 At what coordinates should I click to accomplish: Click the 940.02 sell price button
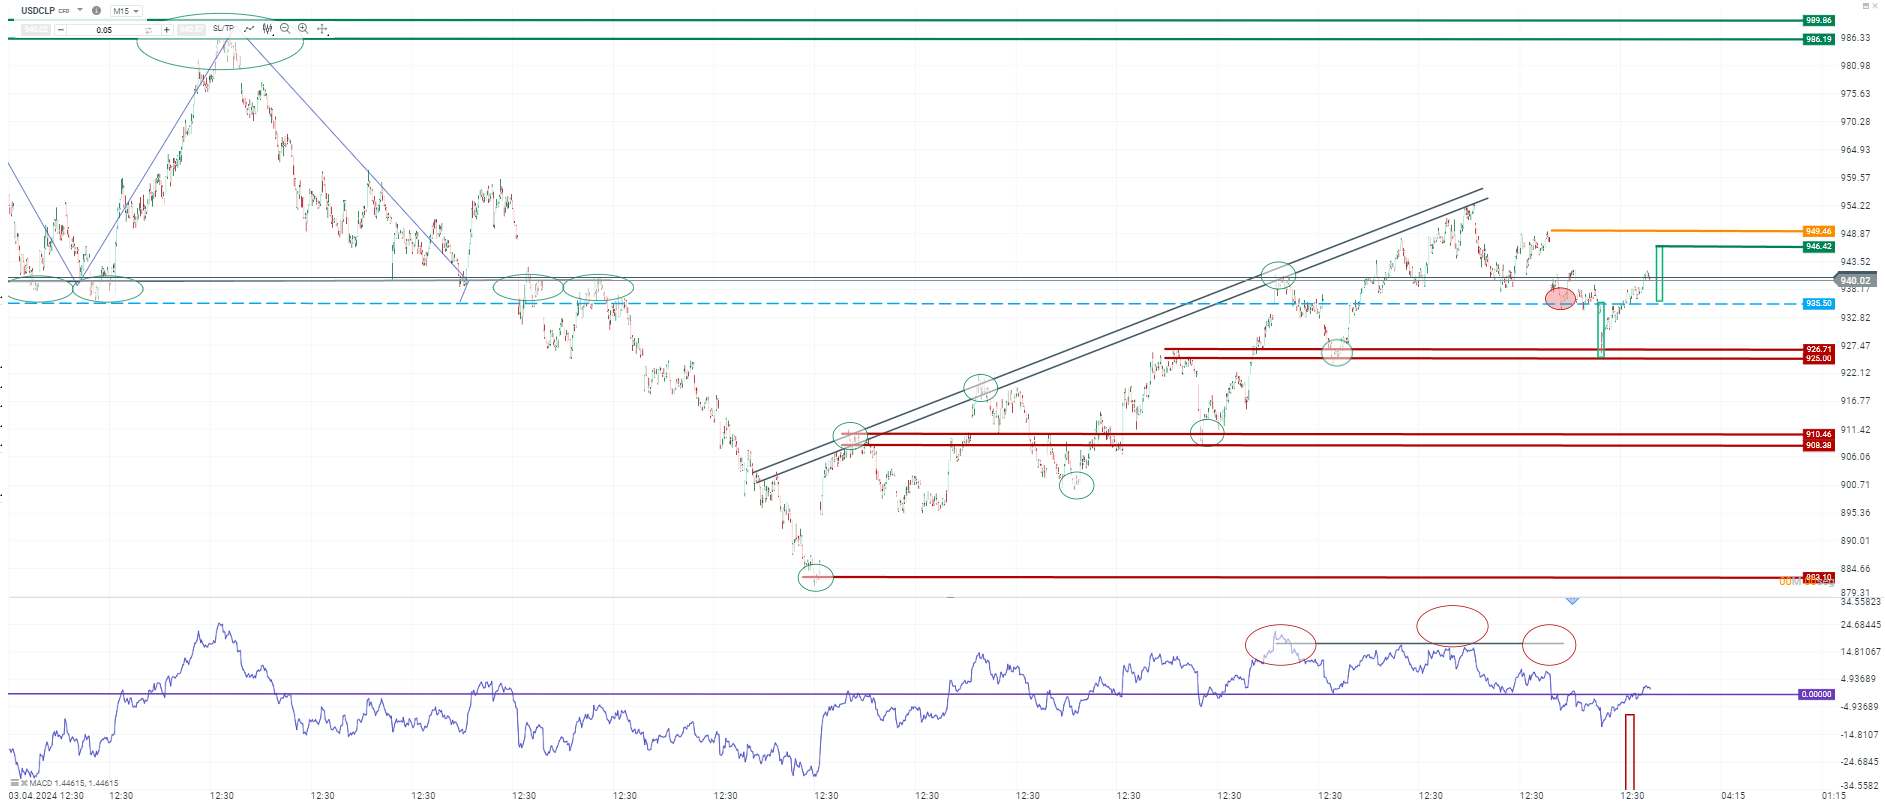(x=35, y=30)
